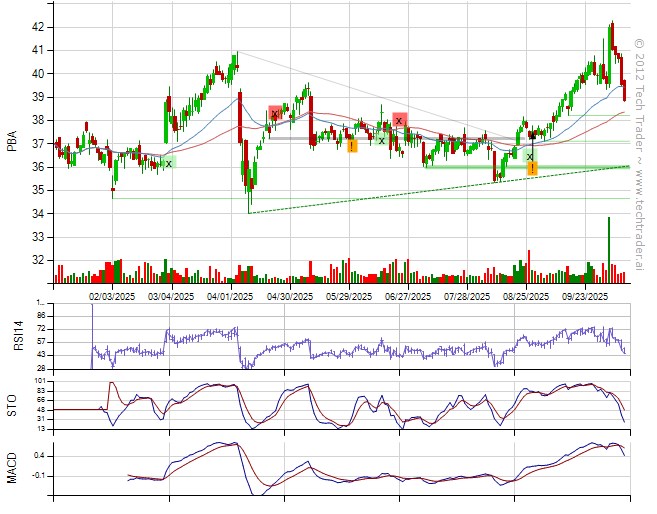Click the green x marker near 03/04/2025

pos(168,163)
